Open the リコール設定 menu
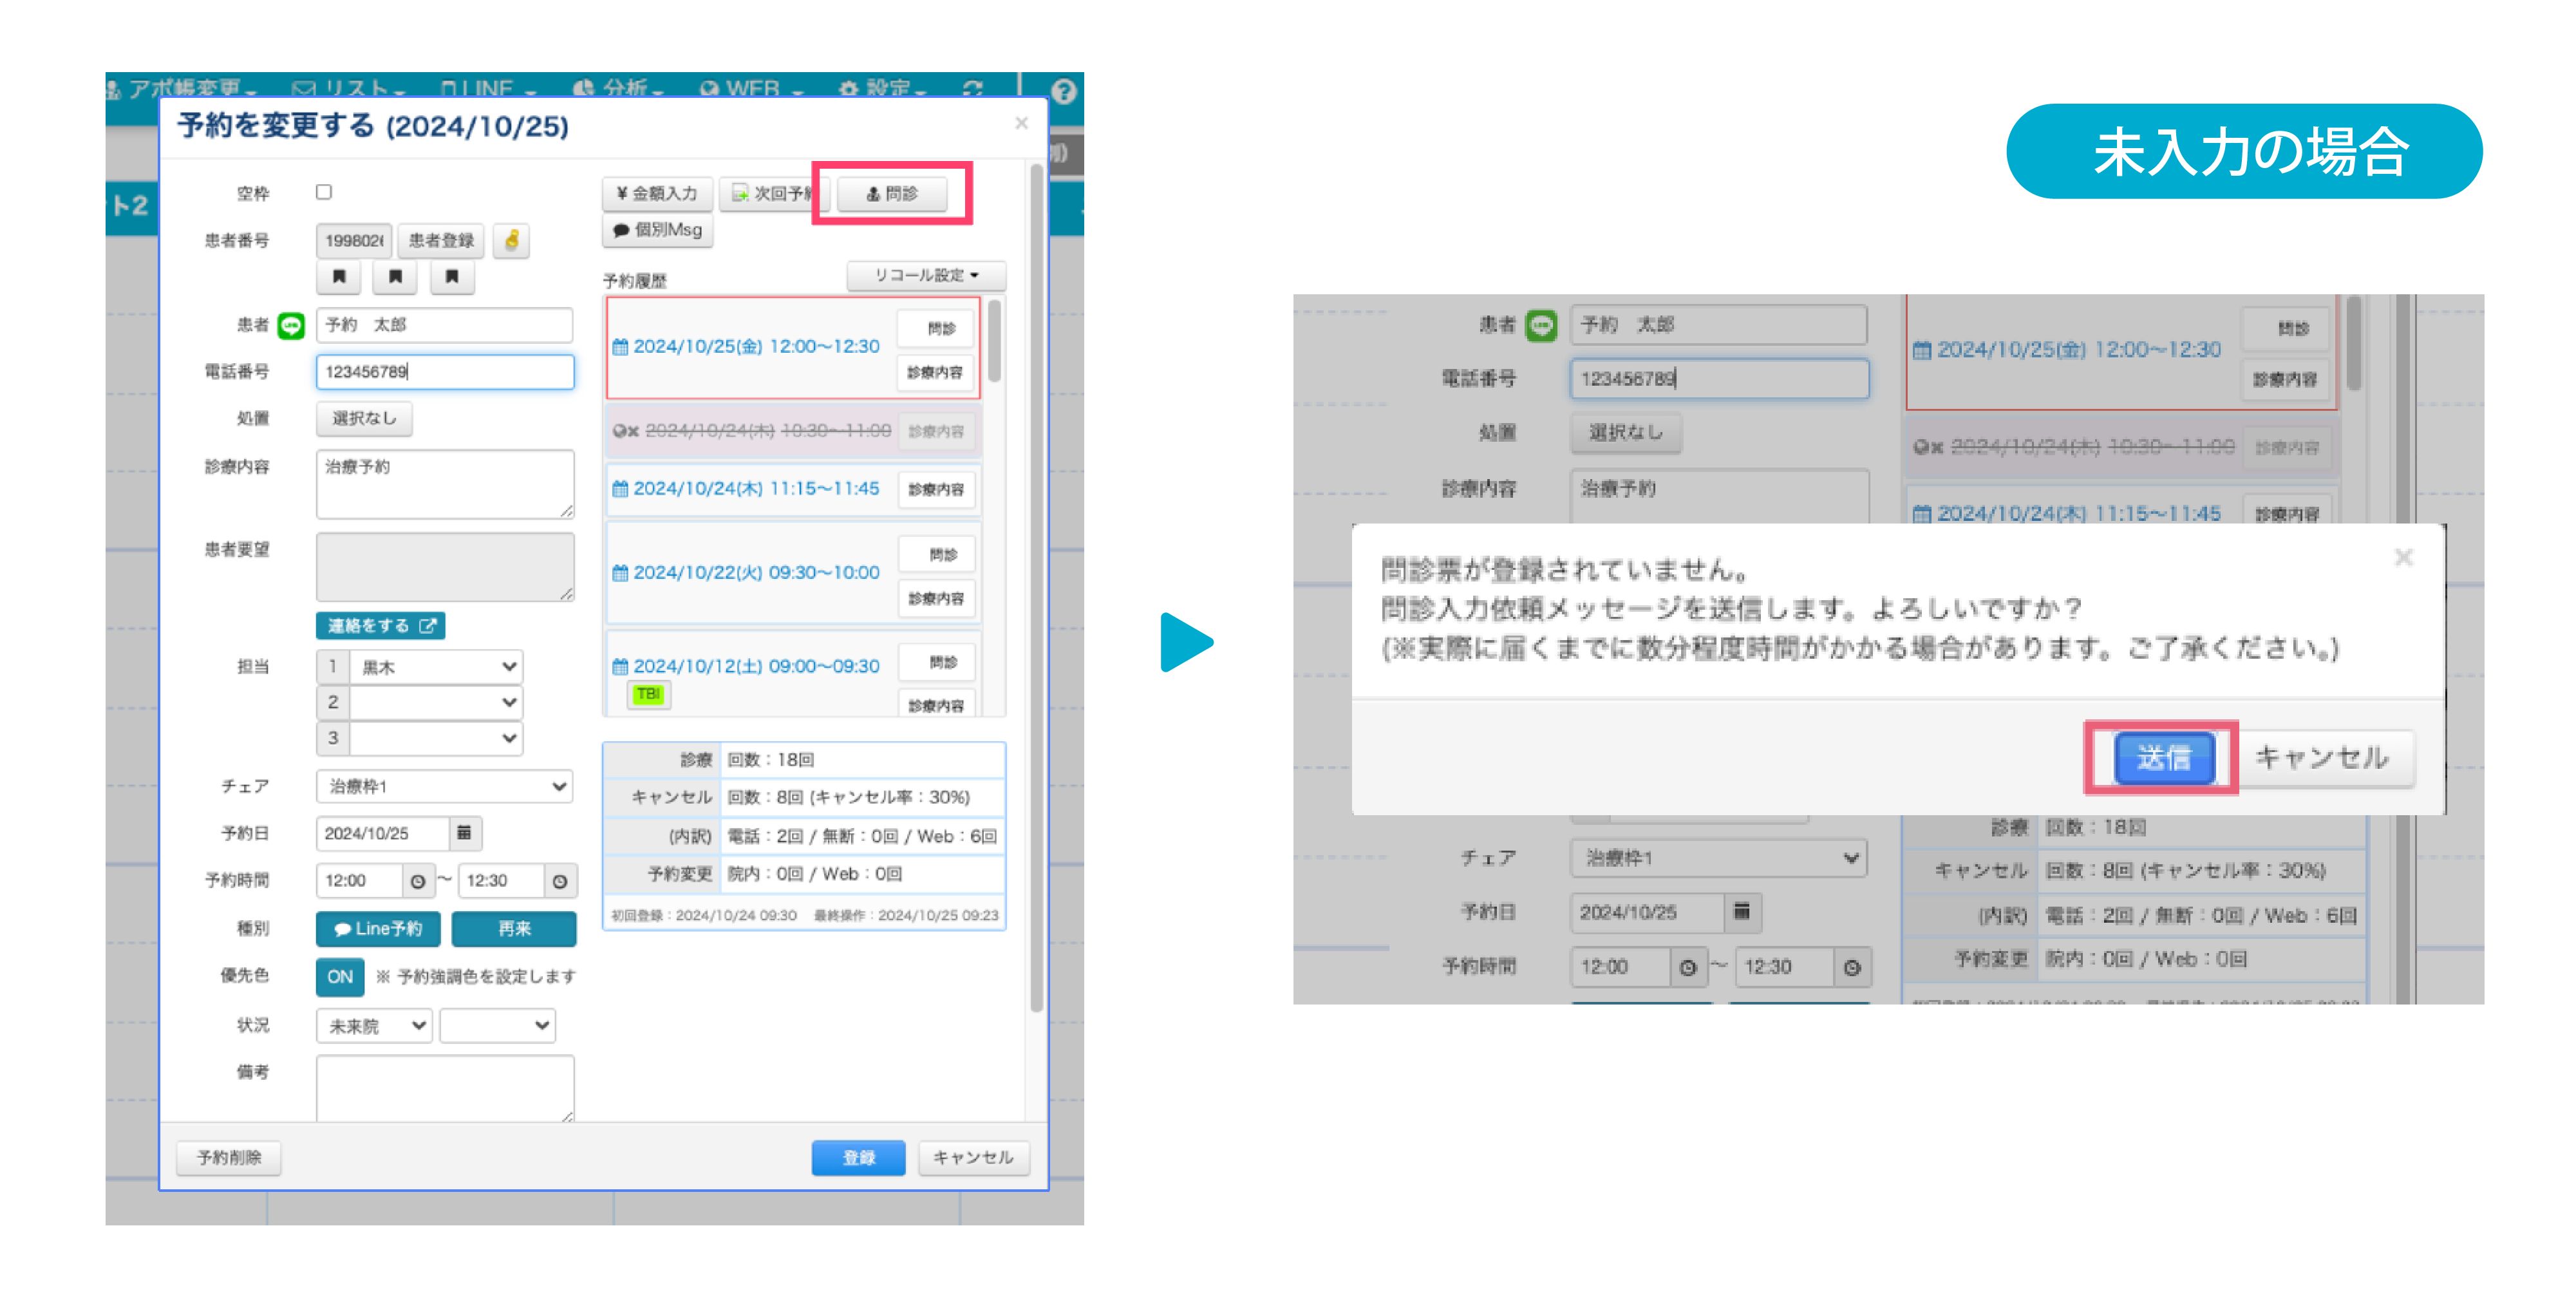Viewport: 2576px width, 1302px height. pyautogui.click(x=926, y=275)
